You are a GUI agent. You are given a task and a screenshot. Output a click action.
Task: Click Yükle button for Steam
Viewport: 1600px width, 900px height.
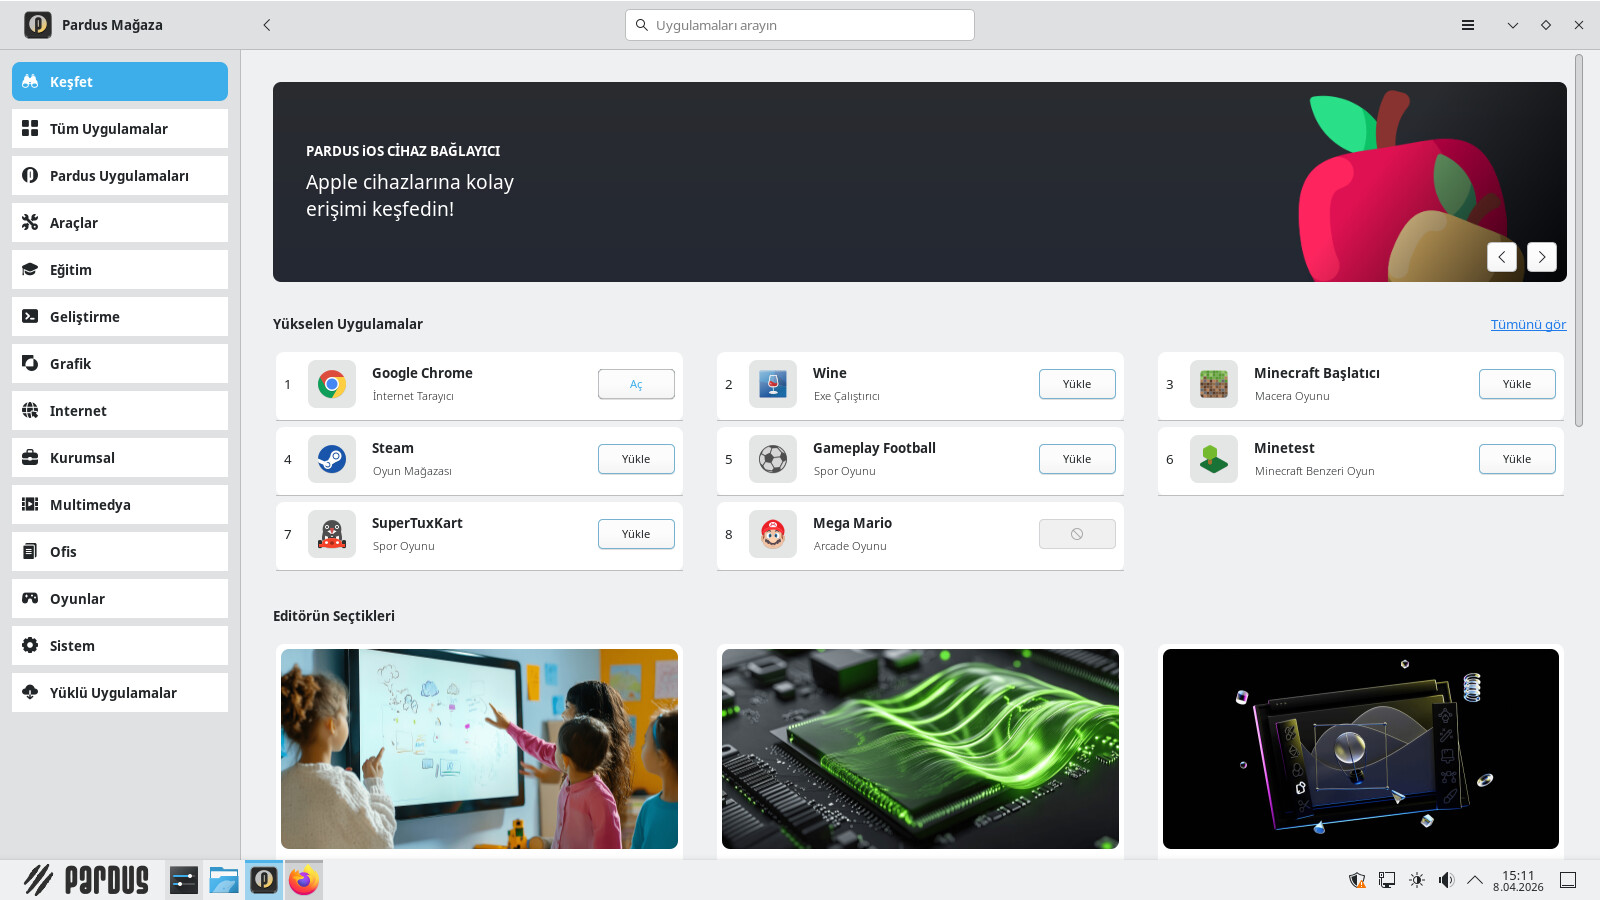(636, 459)
